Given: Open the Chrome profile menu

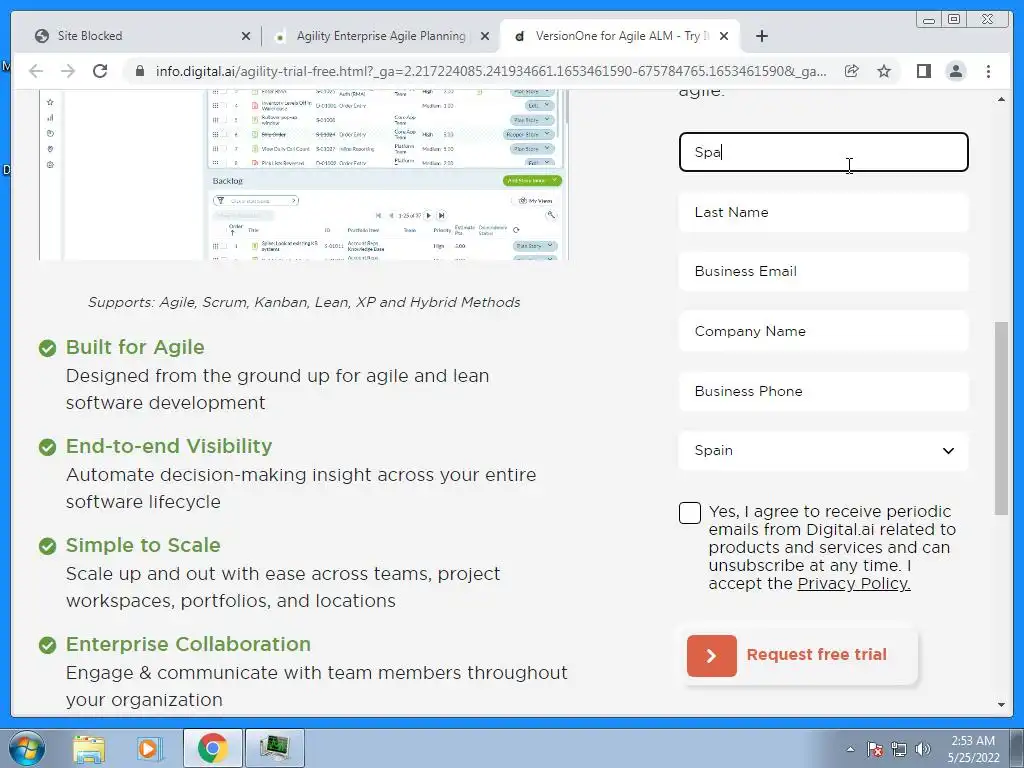Looking at the screenshot, I should (x=955, y=71).
